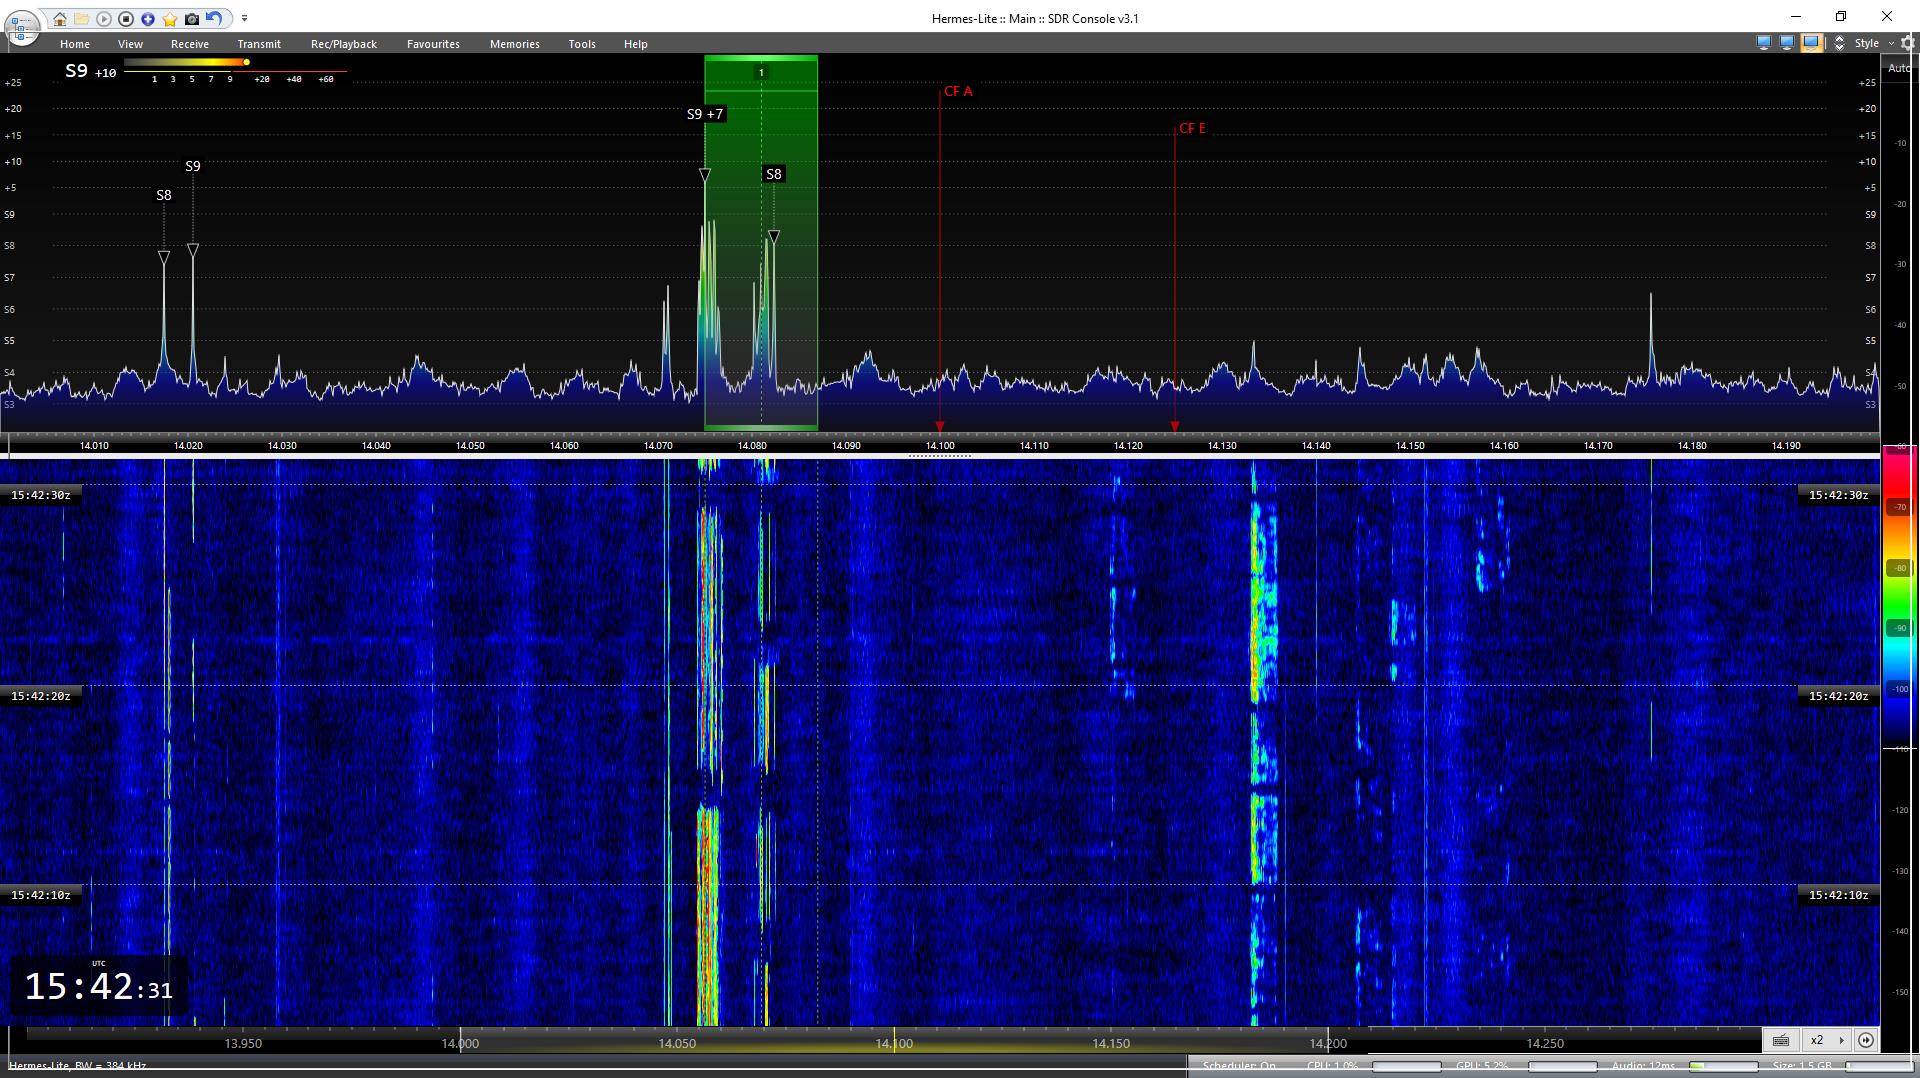
Task: Toggle the first monitor layout button
Action: tap(1763, 43)
